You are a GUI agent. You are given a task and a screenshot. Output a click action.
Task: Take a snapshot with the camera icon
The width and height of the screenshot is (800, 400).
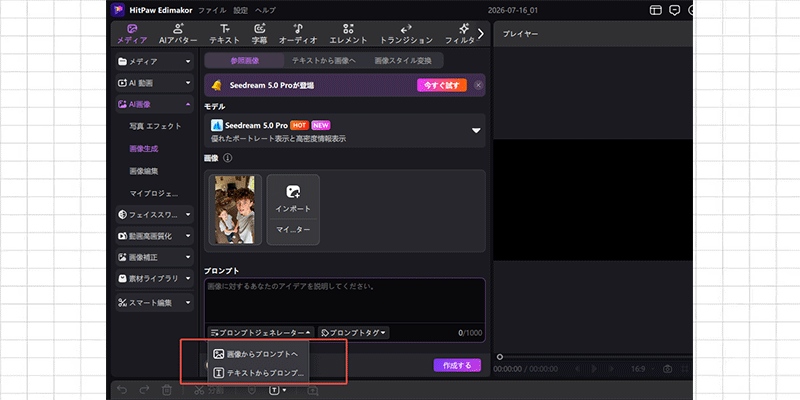coord(667,369)
